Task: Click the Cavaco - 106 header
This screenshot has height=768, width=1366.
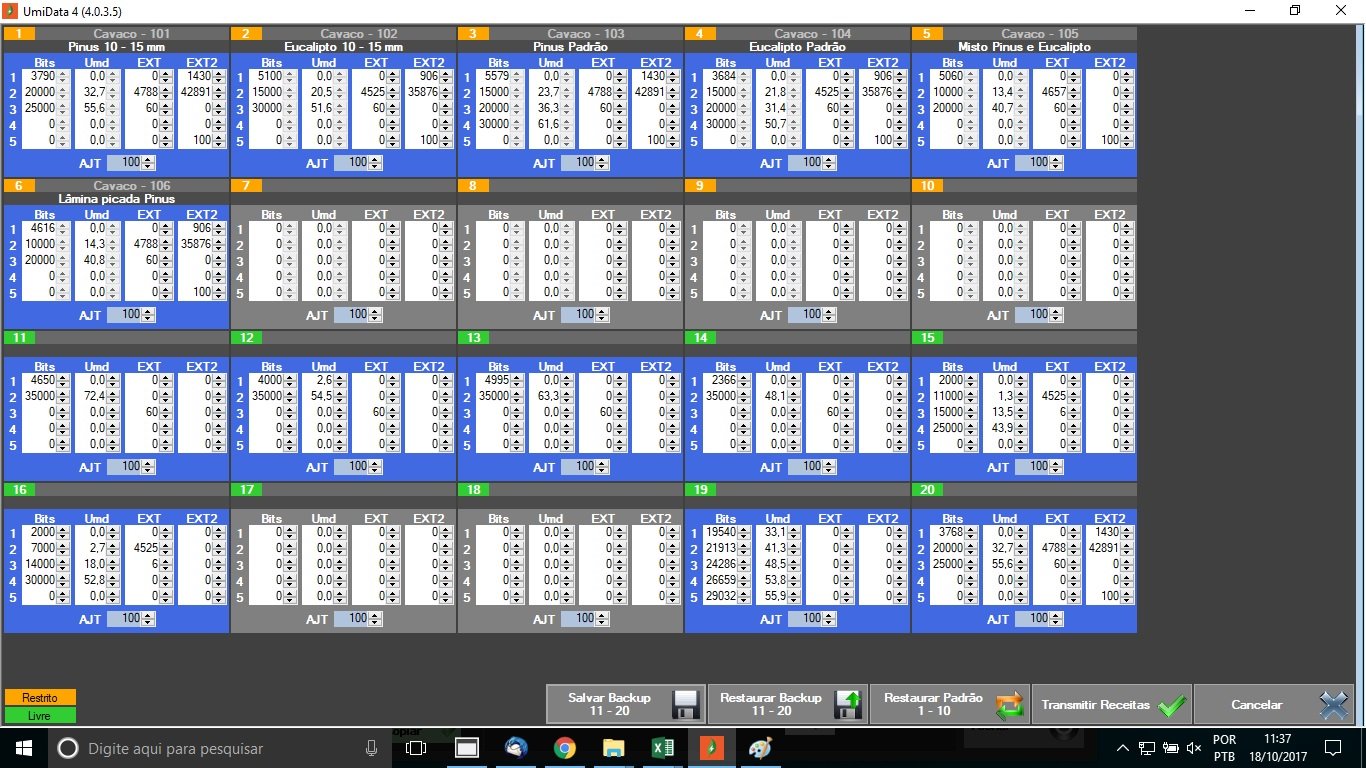Action: (x=132, y=185)
